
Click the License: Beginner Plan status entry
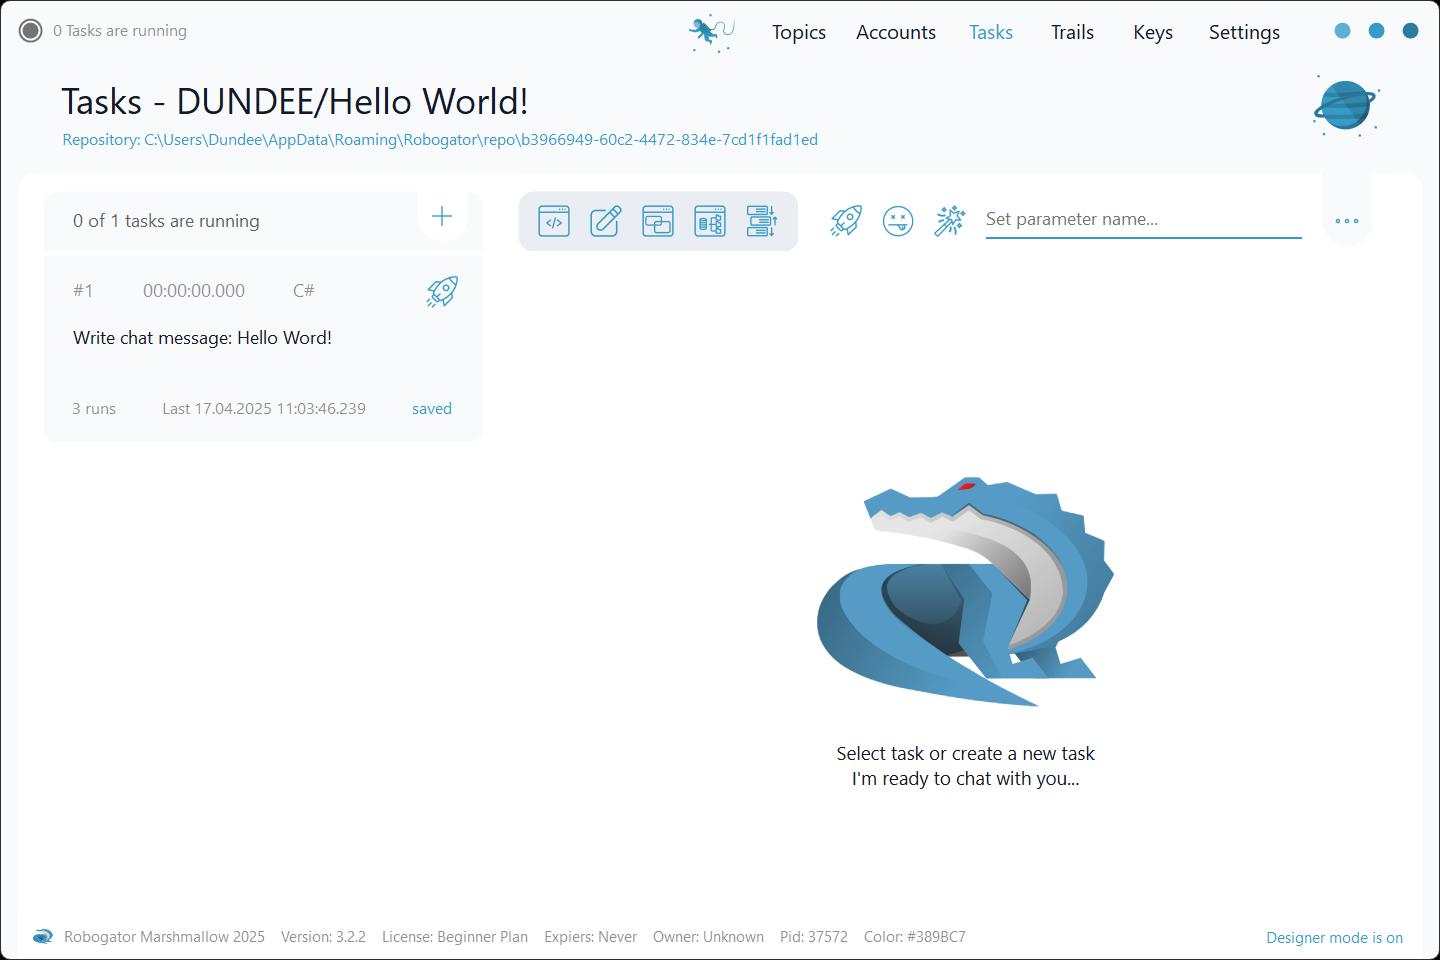[455, 937]
